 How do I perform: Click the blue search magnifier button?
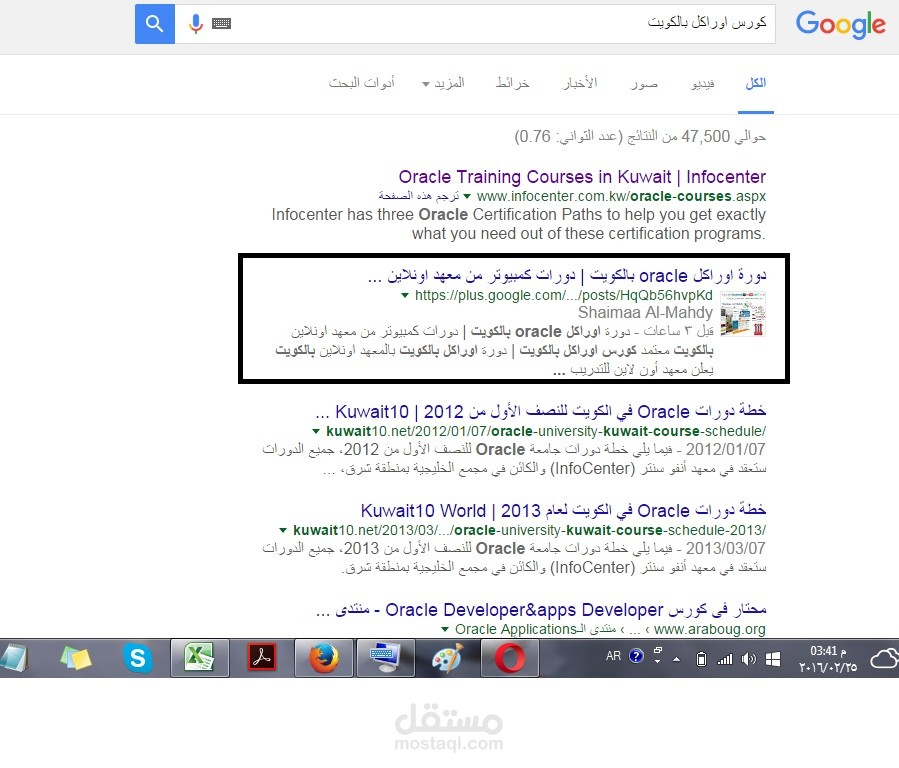[x=155, y=23]
